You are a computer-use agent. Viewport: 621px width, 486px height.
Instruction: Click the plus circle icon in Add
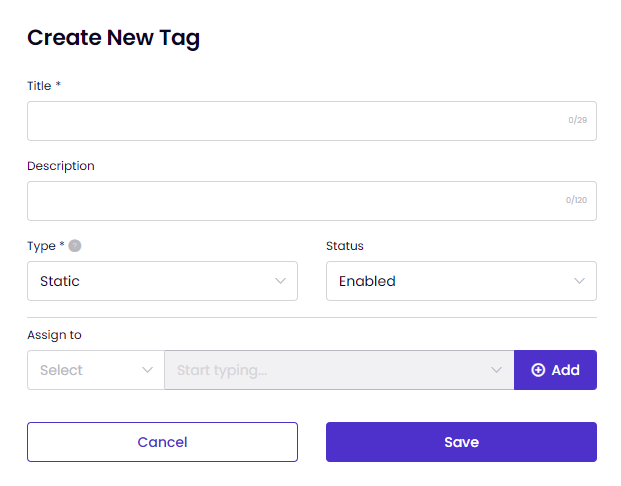click(538, 370)
